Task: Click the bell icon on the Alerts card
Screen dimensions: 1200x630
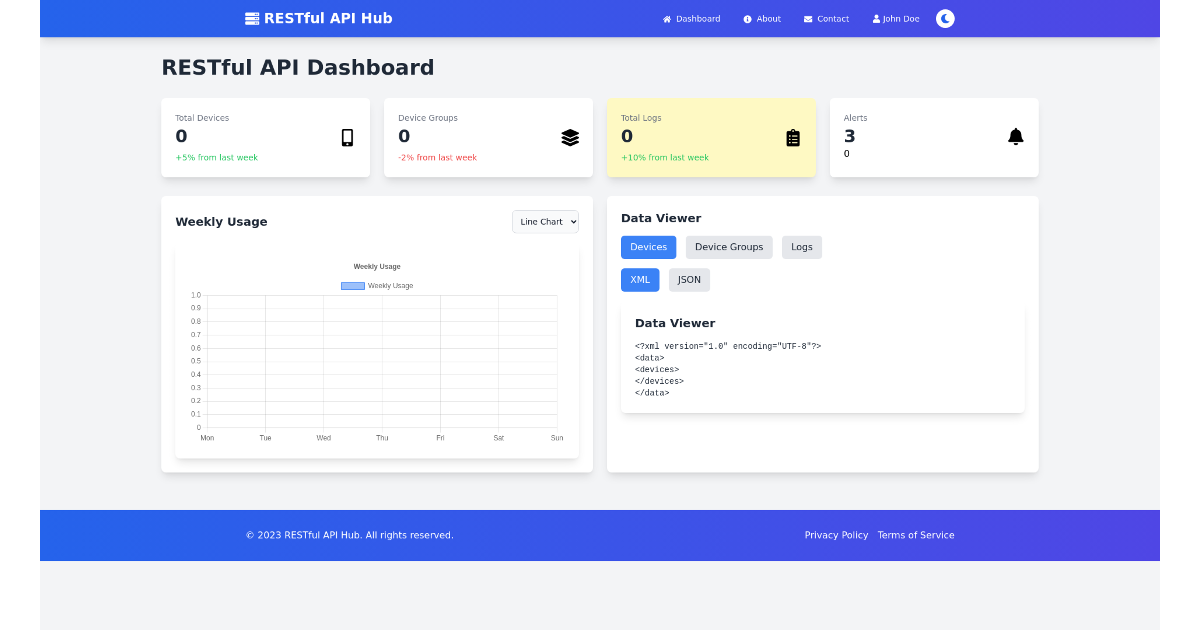Action: pos(1016,136)
